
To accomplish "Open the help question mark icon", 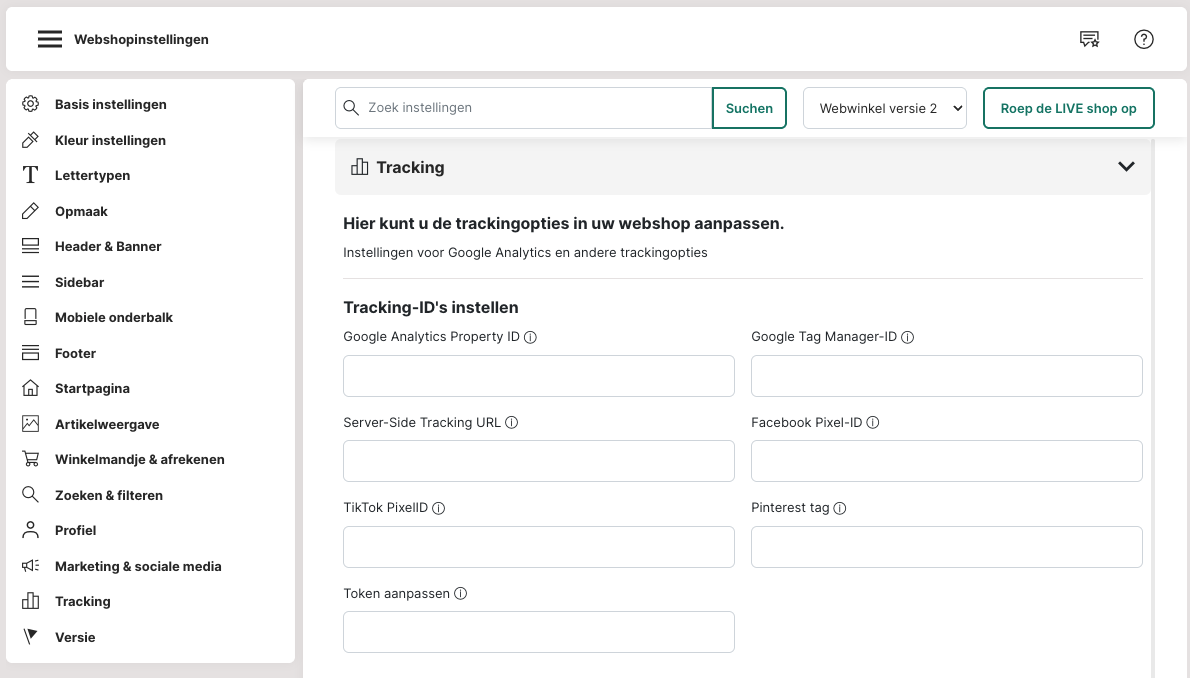I will 1144,39.
